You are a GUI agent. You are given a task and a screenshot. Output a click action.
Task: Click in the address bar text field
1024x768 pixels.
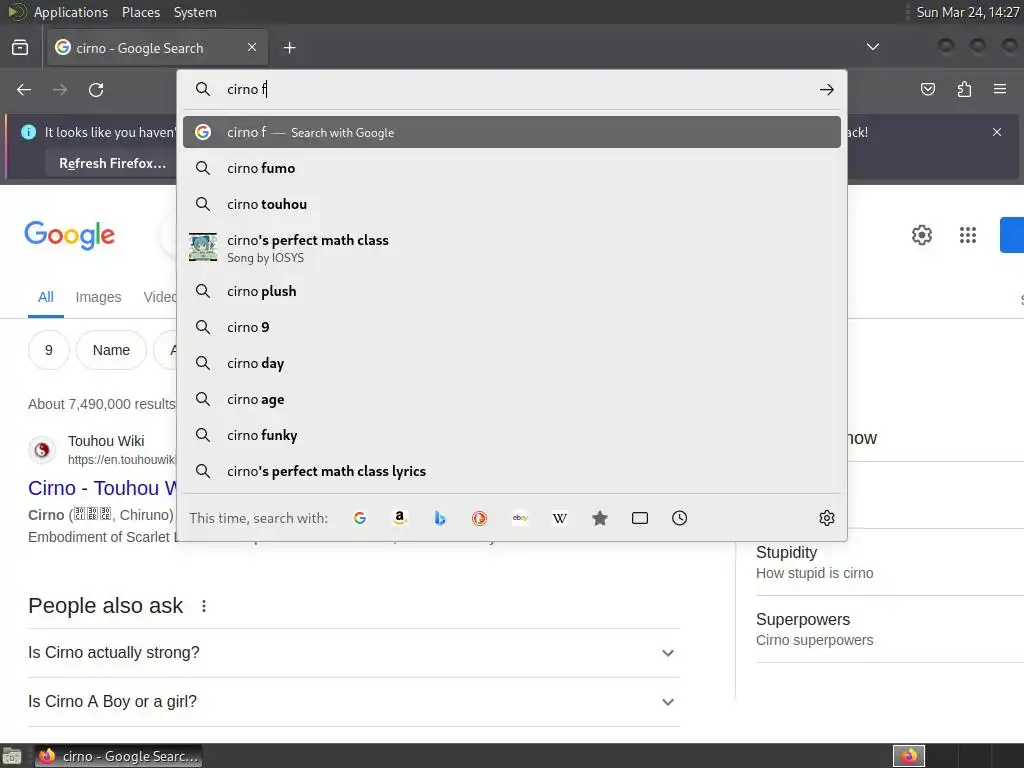(516, 89)
